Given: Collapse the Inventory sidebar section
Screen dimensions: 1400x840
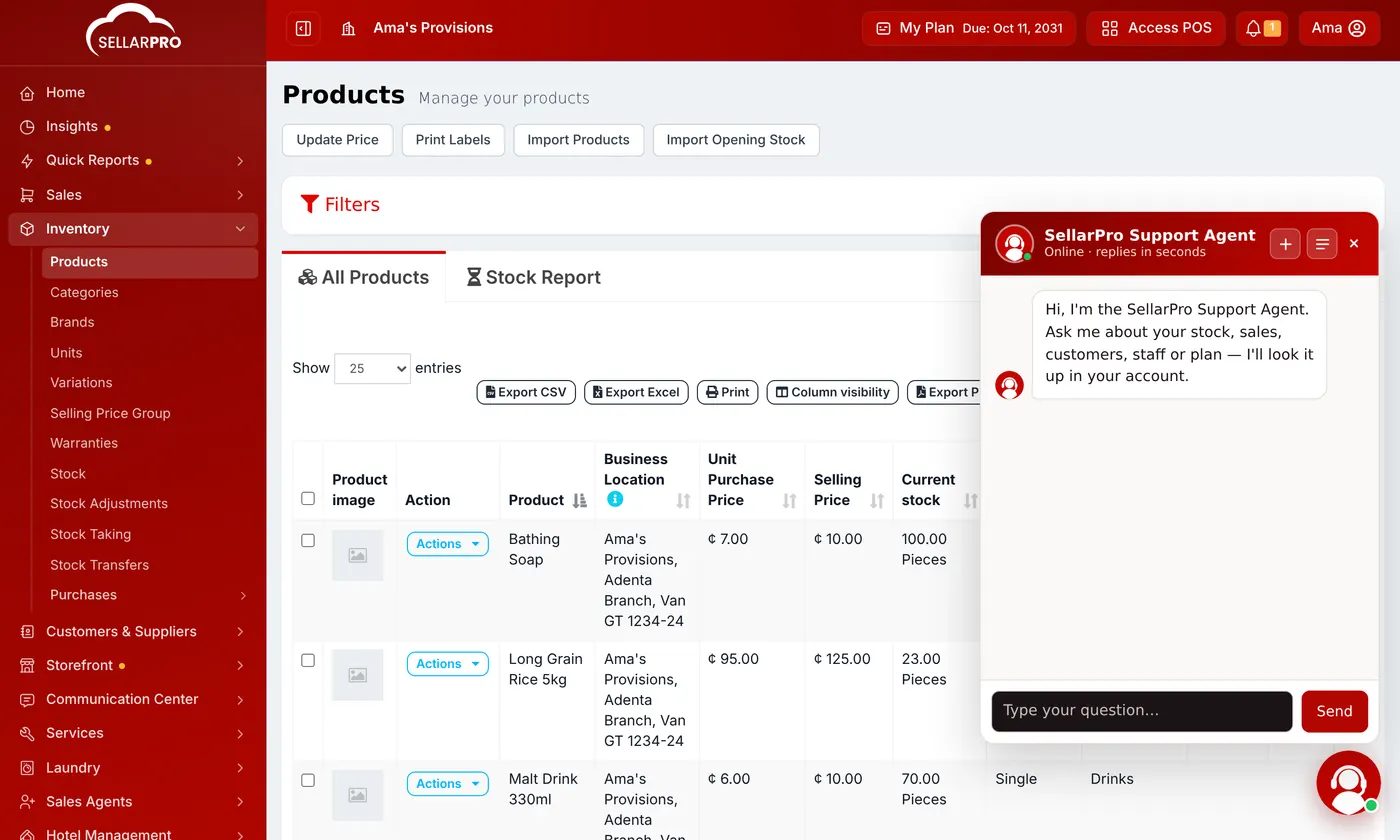Looking at the screenshot, I should click(133, 229).
